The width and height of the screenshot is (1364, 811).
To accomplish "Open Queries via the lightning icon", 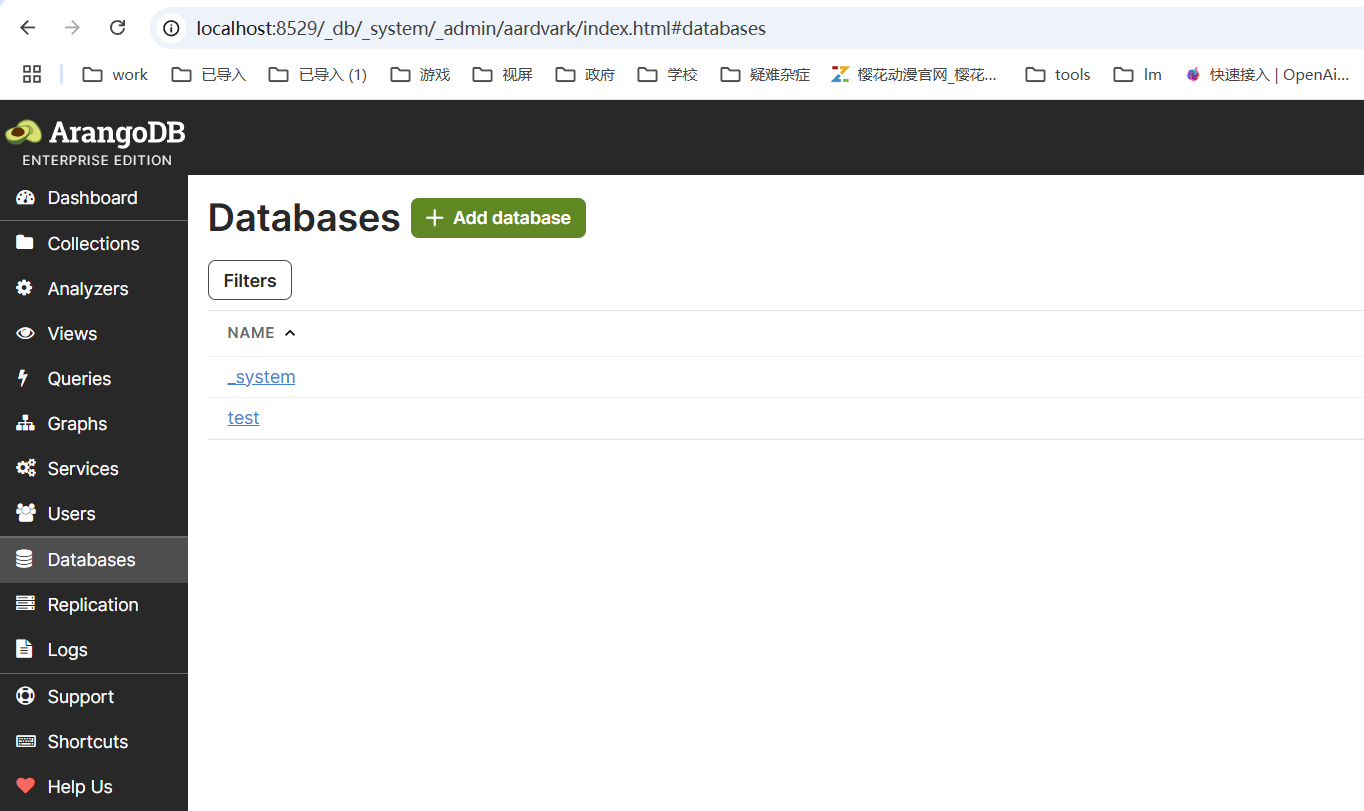I will [x=25, y=378].
